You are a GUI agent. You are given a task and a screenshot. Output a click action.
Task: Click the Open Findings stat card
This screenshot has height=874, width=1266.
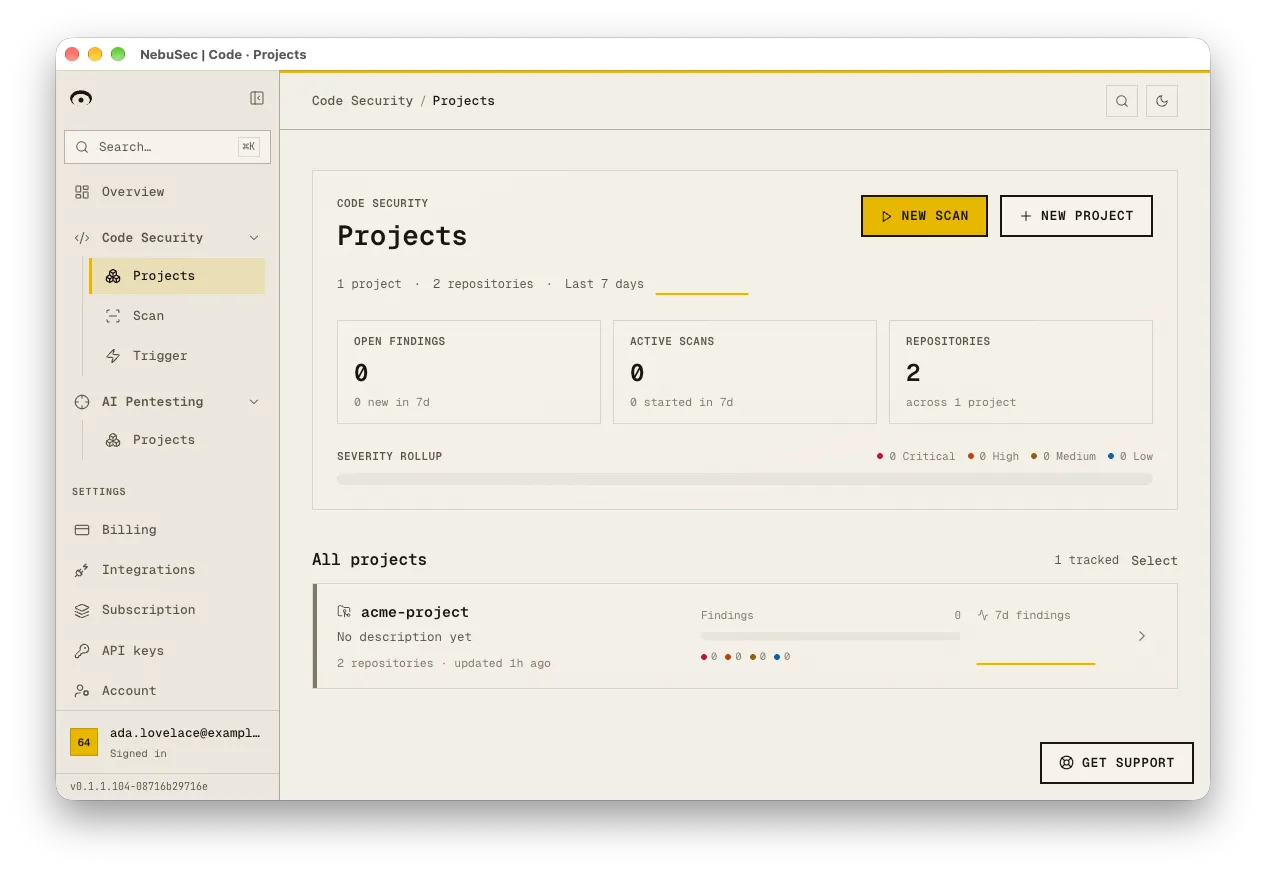[469, 372]
